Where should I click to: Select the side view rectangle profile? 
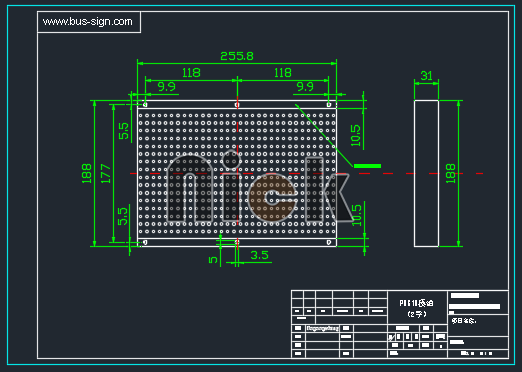(426, 173)
